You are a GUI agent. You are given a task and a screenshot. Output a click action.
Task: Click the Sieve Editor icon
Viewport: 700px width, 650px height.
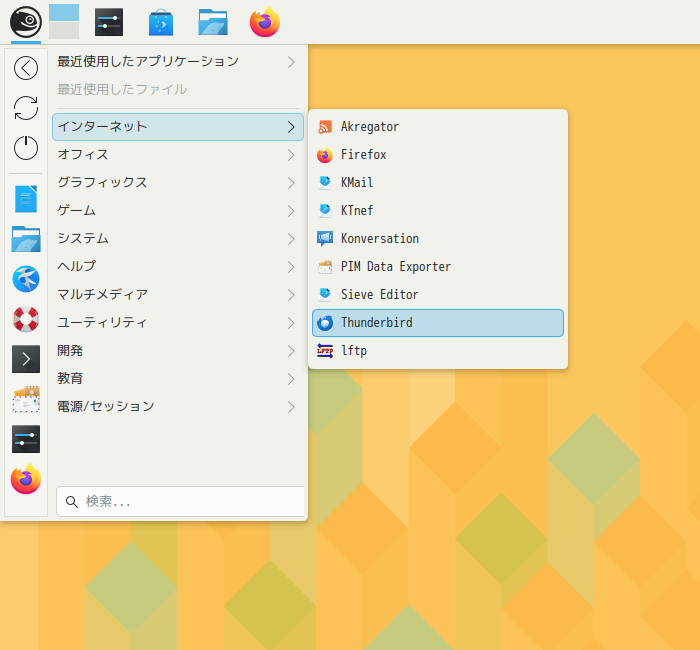coord(325,295)
